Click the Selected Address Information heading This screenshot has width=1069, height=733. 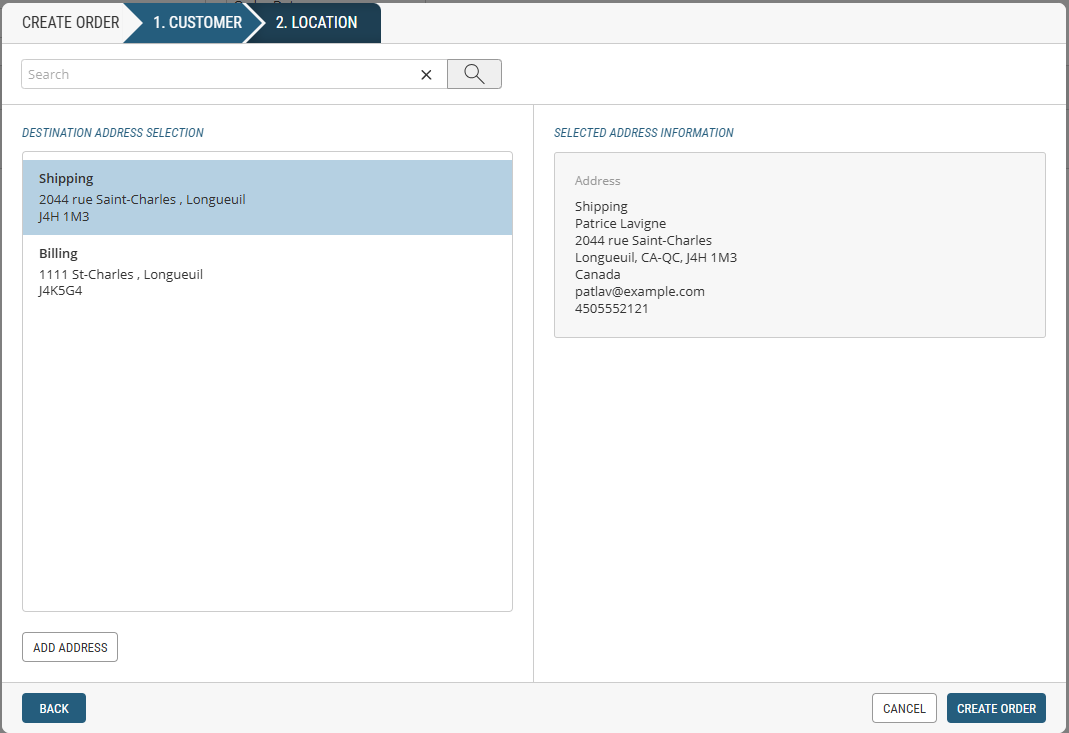pyautogui.click(x=644, y=132)
